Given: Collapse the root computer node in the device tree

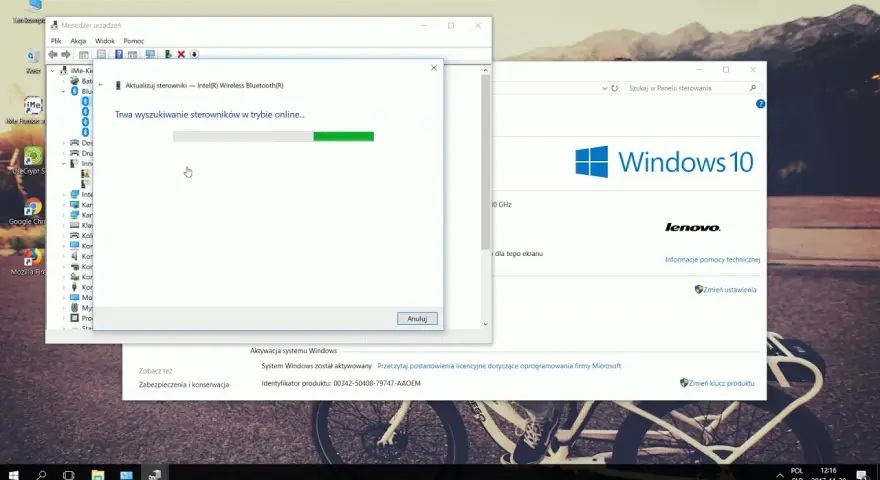Looking at the screenshot, I should tap(53, 71).
